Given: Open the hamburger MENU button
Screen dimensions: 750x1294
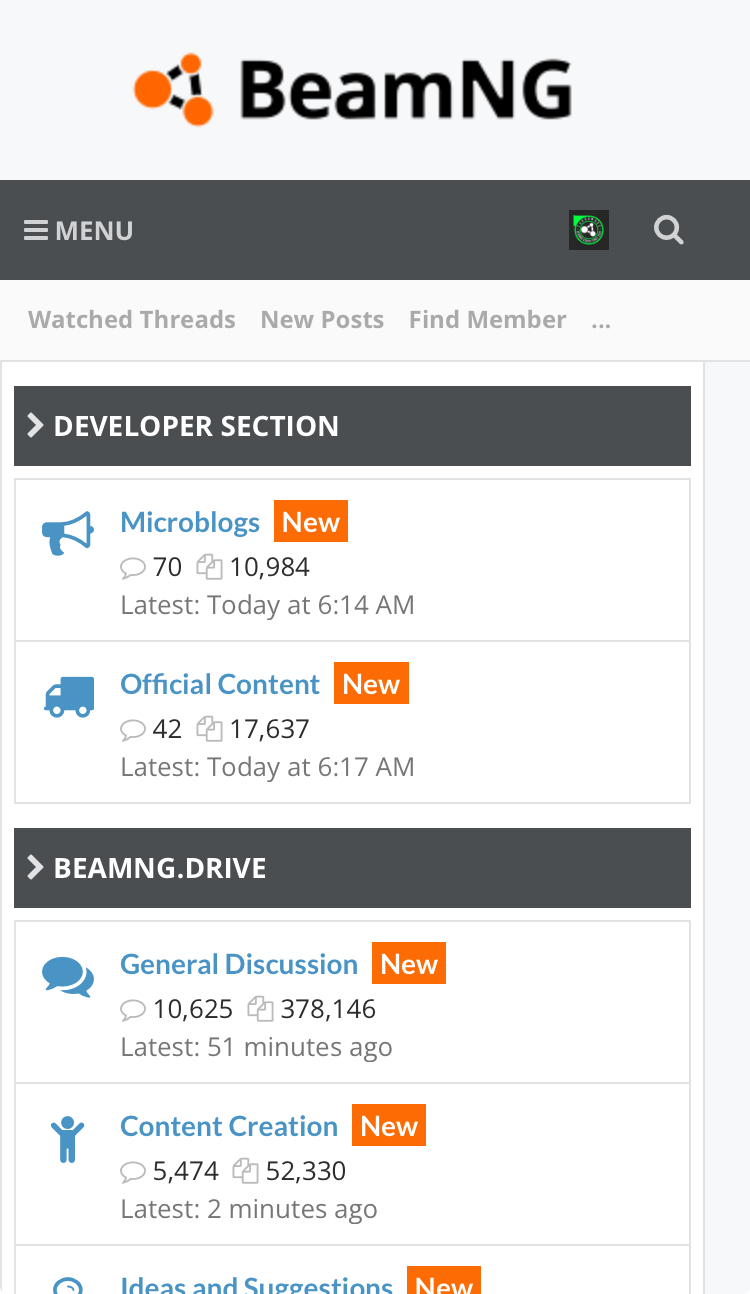Looking at the screenshot, I should pyautogui.click(x=78, y=231).
